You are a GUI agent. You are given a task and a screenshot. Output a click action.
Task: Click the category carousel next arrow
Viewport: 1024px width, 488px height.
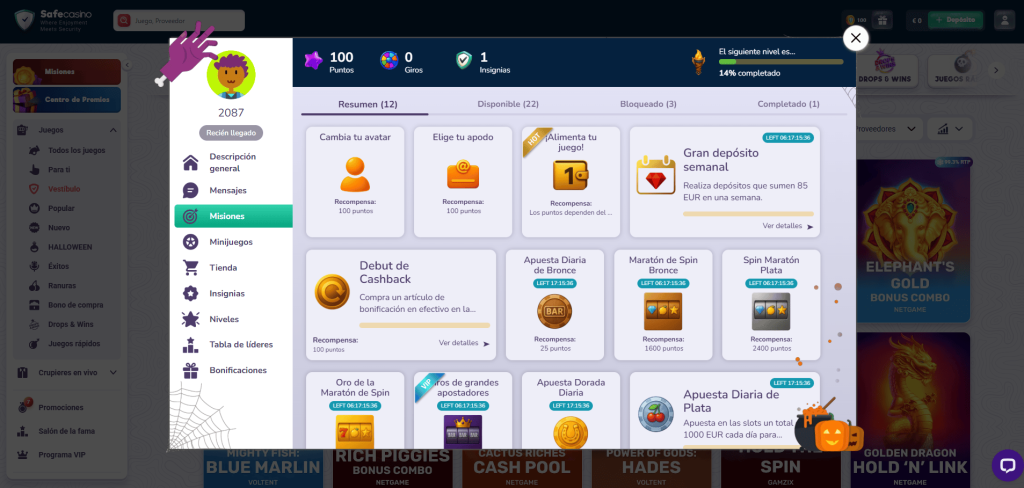click(996, 70)
